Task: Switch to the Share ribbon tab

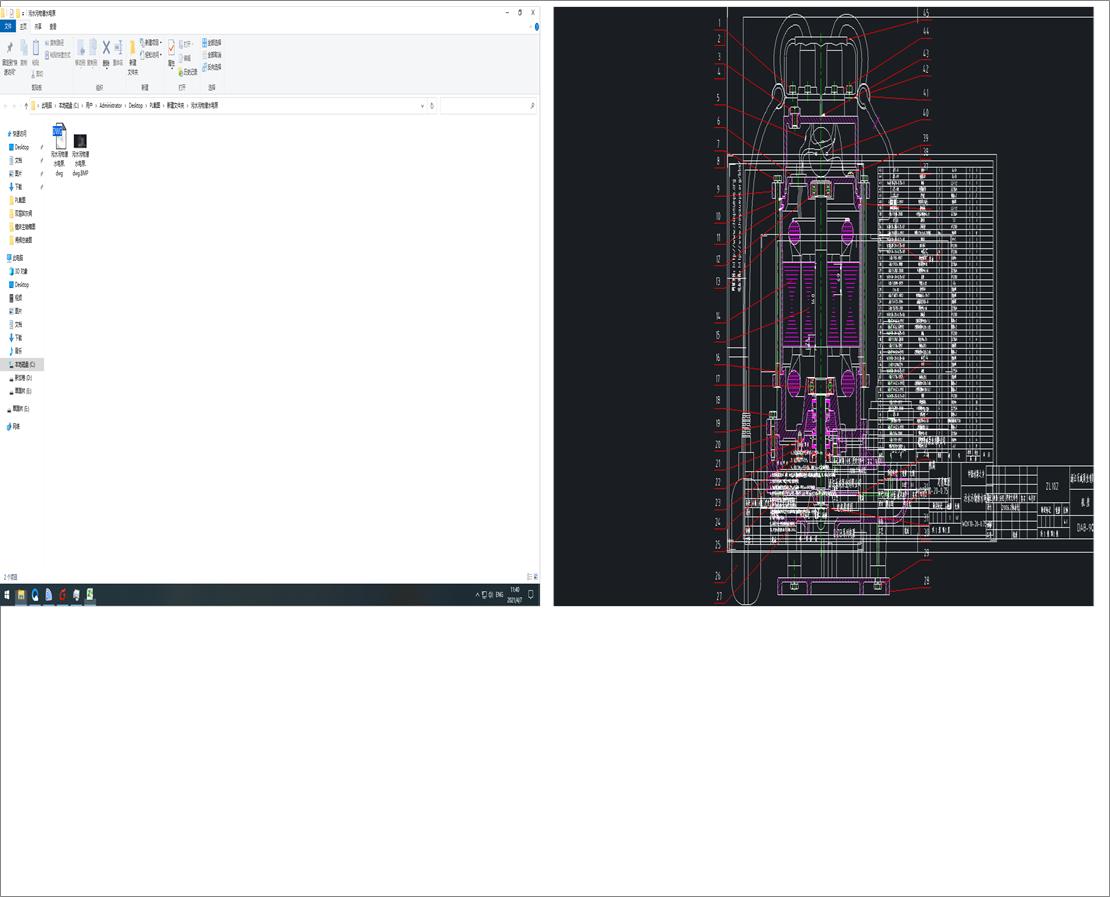Action: pyautogui.click(x=38, y=27)
